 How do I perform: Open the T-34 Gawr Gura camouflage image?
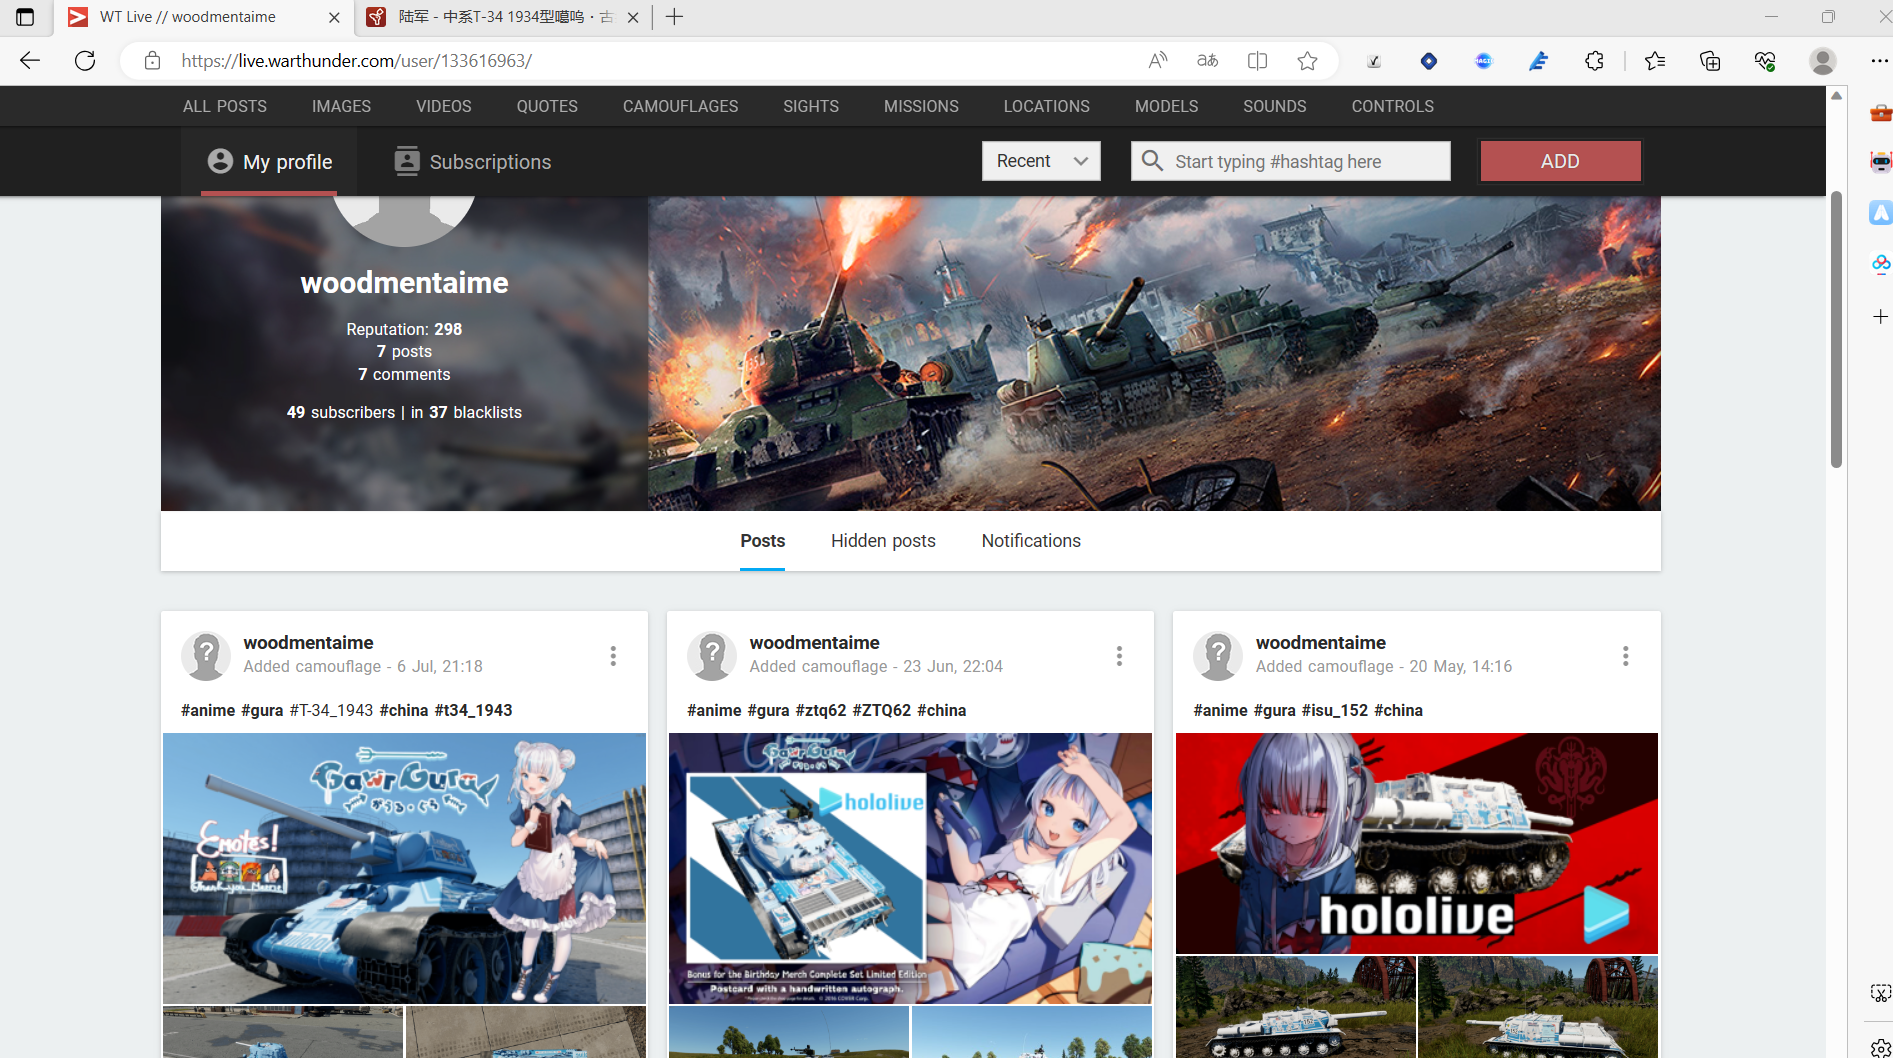pyautogui.click(x=404, y=868)
